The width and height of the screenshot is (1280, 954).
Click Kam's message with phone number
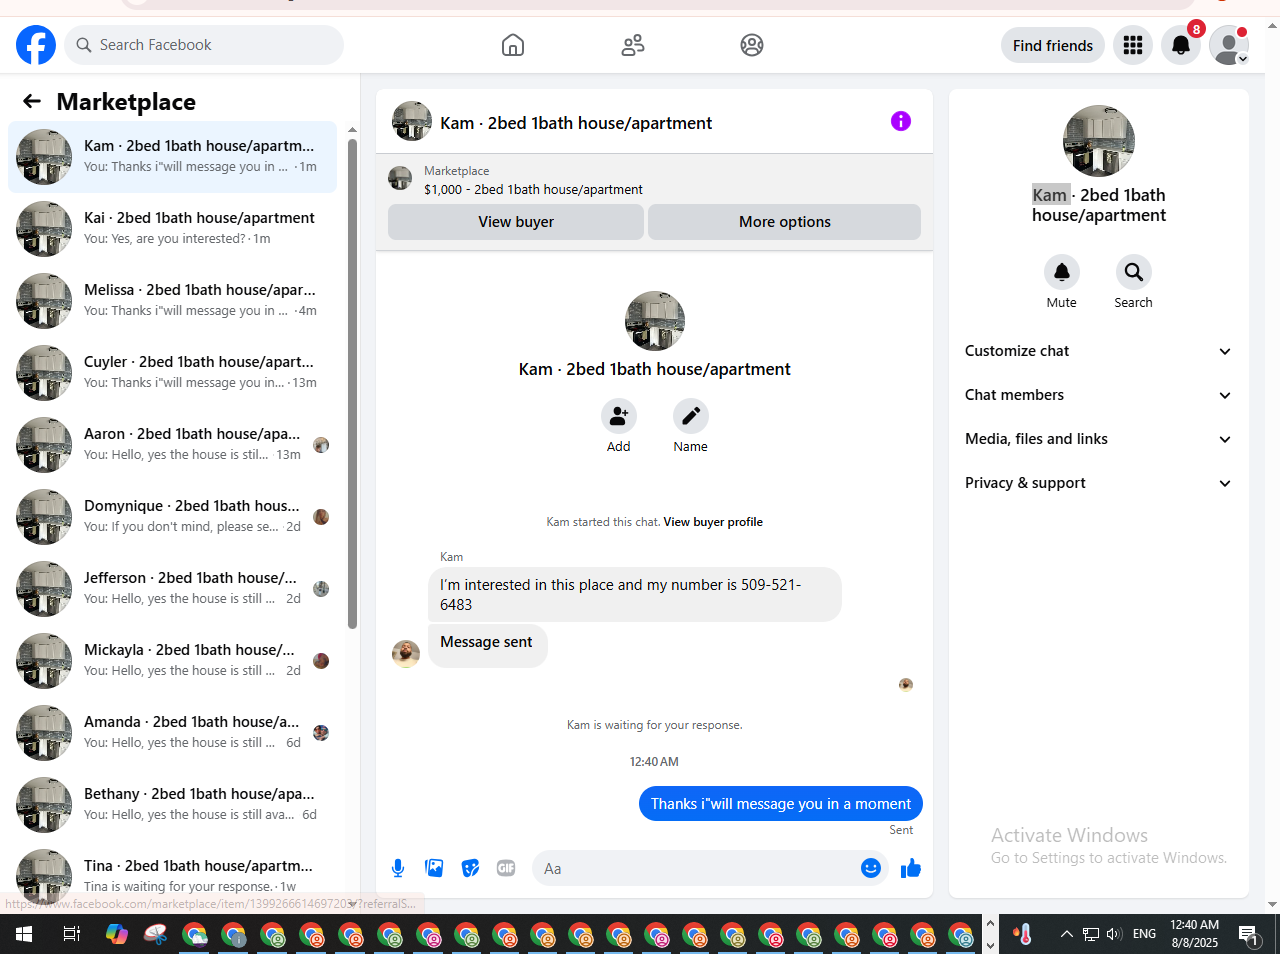coord(635,594)
